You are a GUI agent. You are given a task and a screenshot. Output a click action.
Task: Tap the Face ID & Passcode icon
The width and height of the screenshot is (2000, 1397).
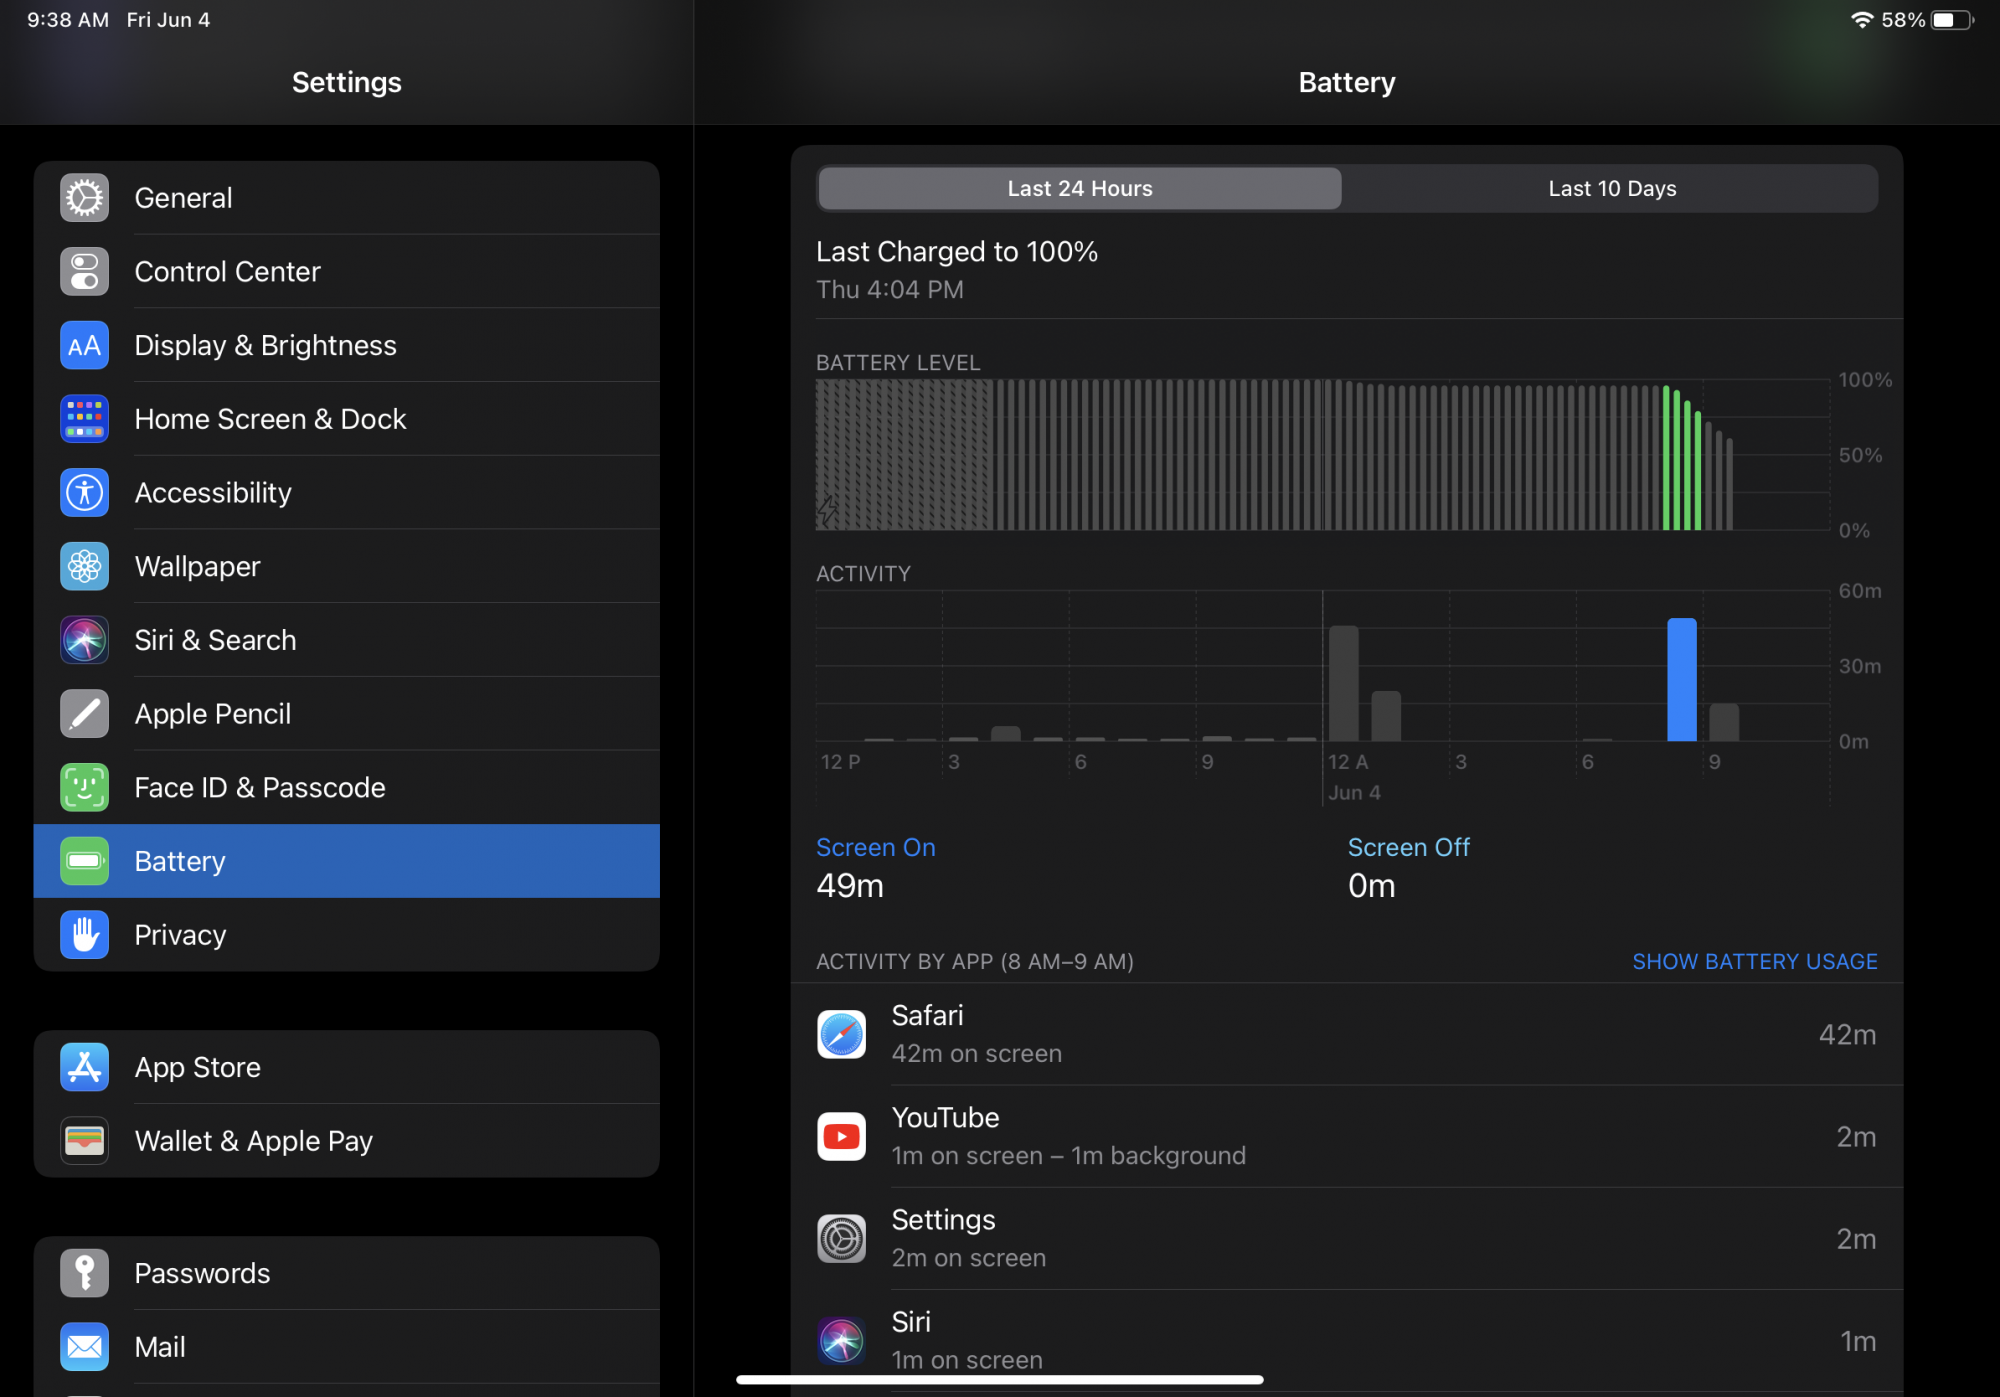[x=84, y=788]
